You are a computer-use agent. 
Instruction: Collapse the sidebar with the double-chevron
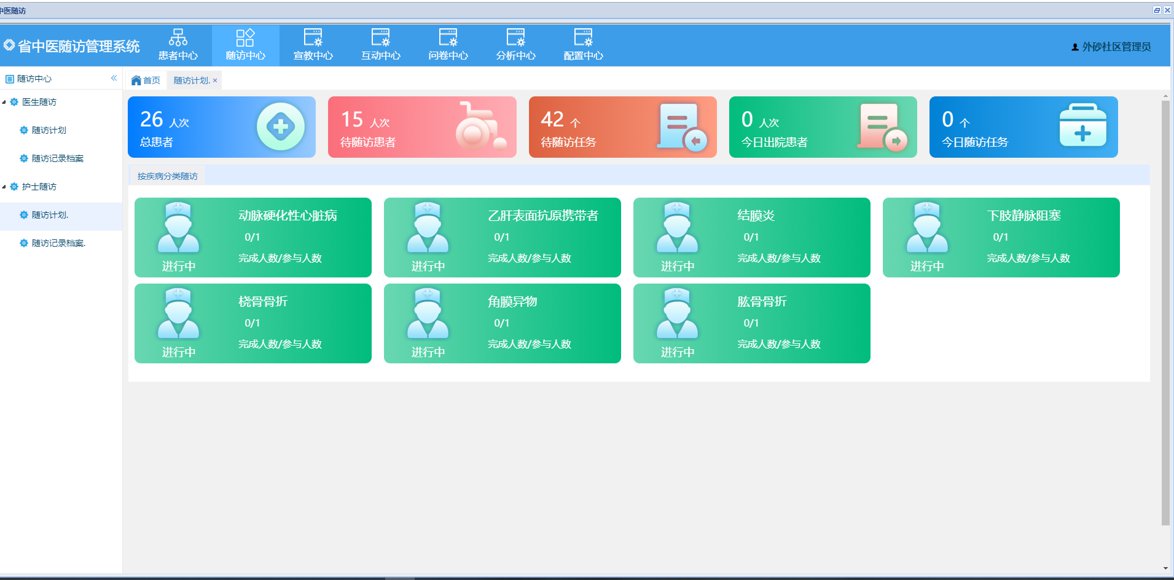tap(114, 78)
